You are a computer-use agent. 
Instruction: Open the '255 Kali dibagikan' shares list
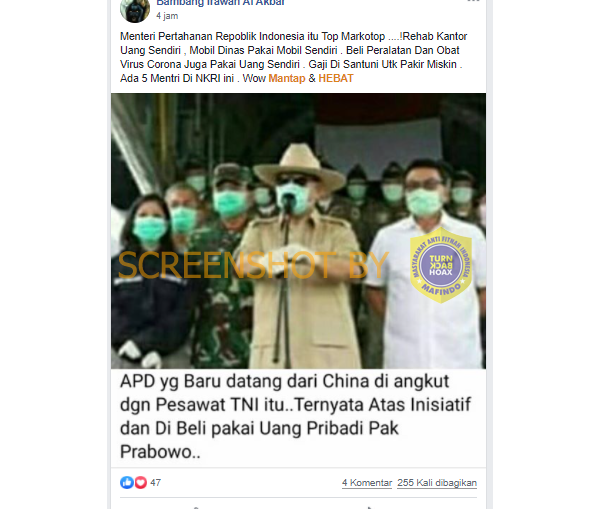point(437,483)
